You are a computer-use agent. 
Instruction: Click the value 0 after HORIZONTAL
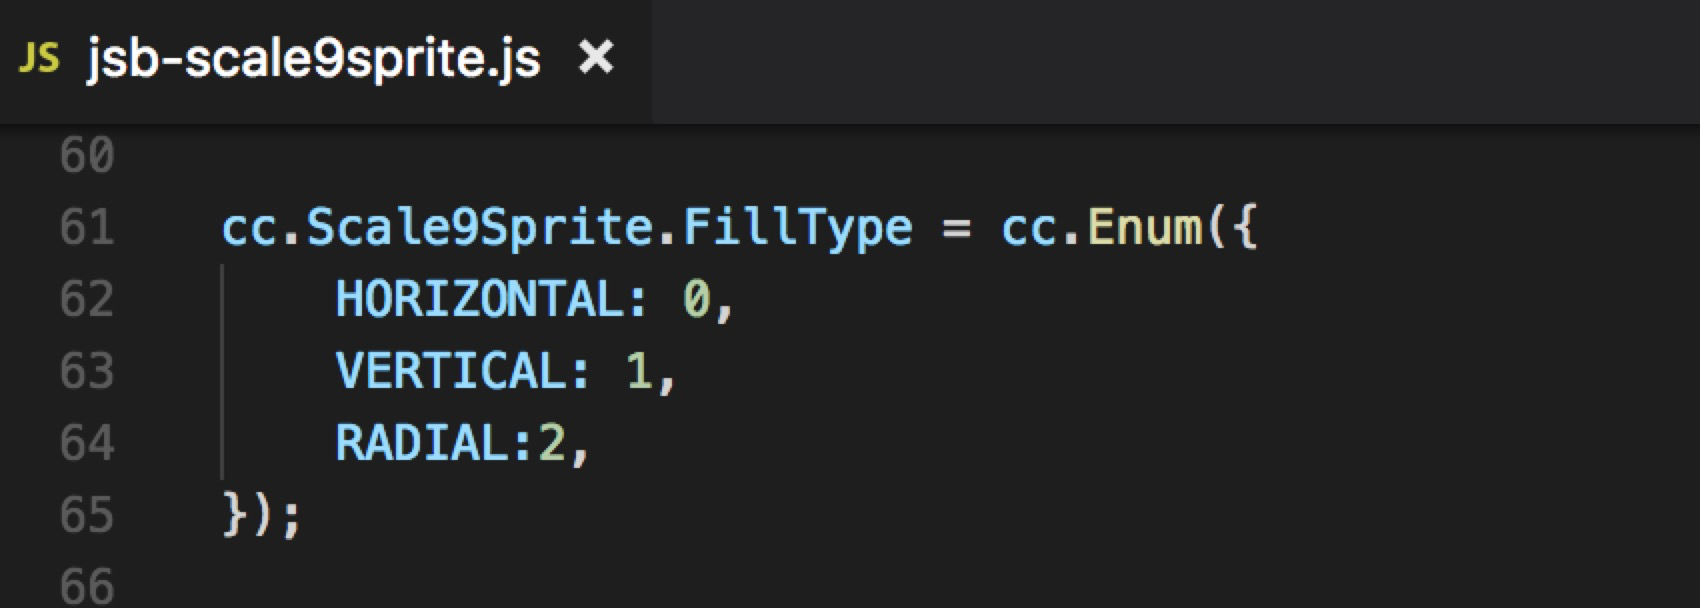[x=696, y=300]
